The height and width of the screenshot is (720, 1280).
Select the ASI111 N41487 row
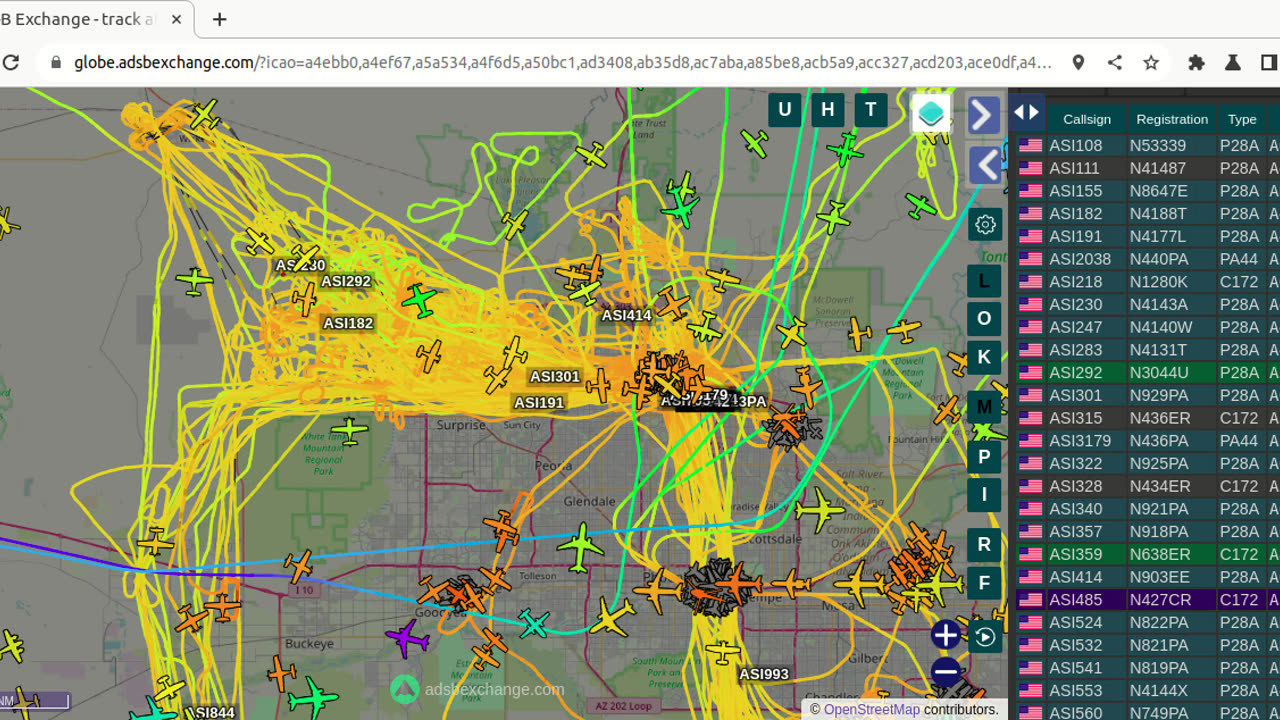[1147, 168]
